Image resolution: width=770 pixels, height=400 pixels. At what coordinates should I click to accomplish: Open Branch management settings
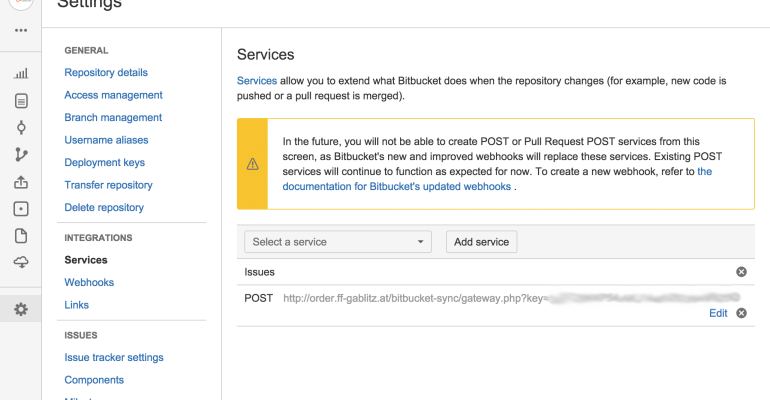pos(113,118)
